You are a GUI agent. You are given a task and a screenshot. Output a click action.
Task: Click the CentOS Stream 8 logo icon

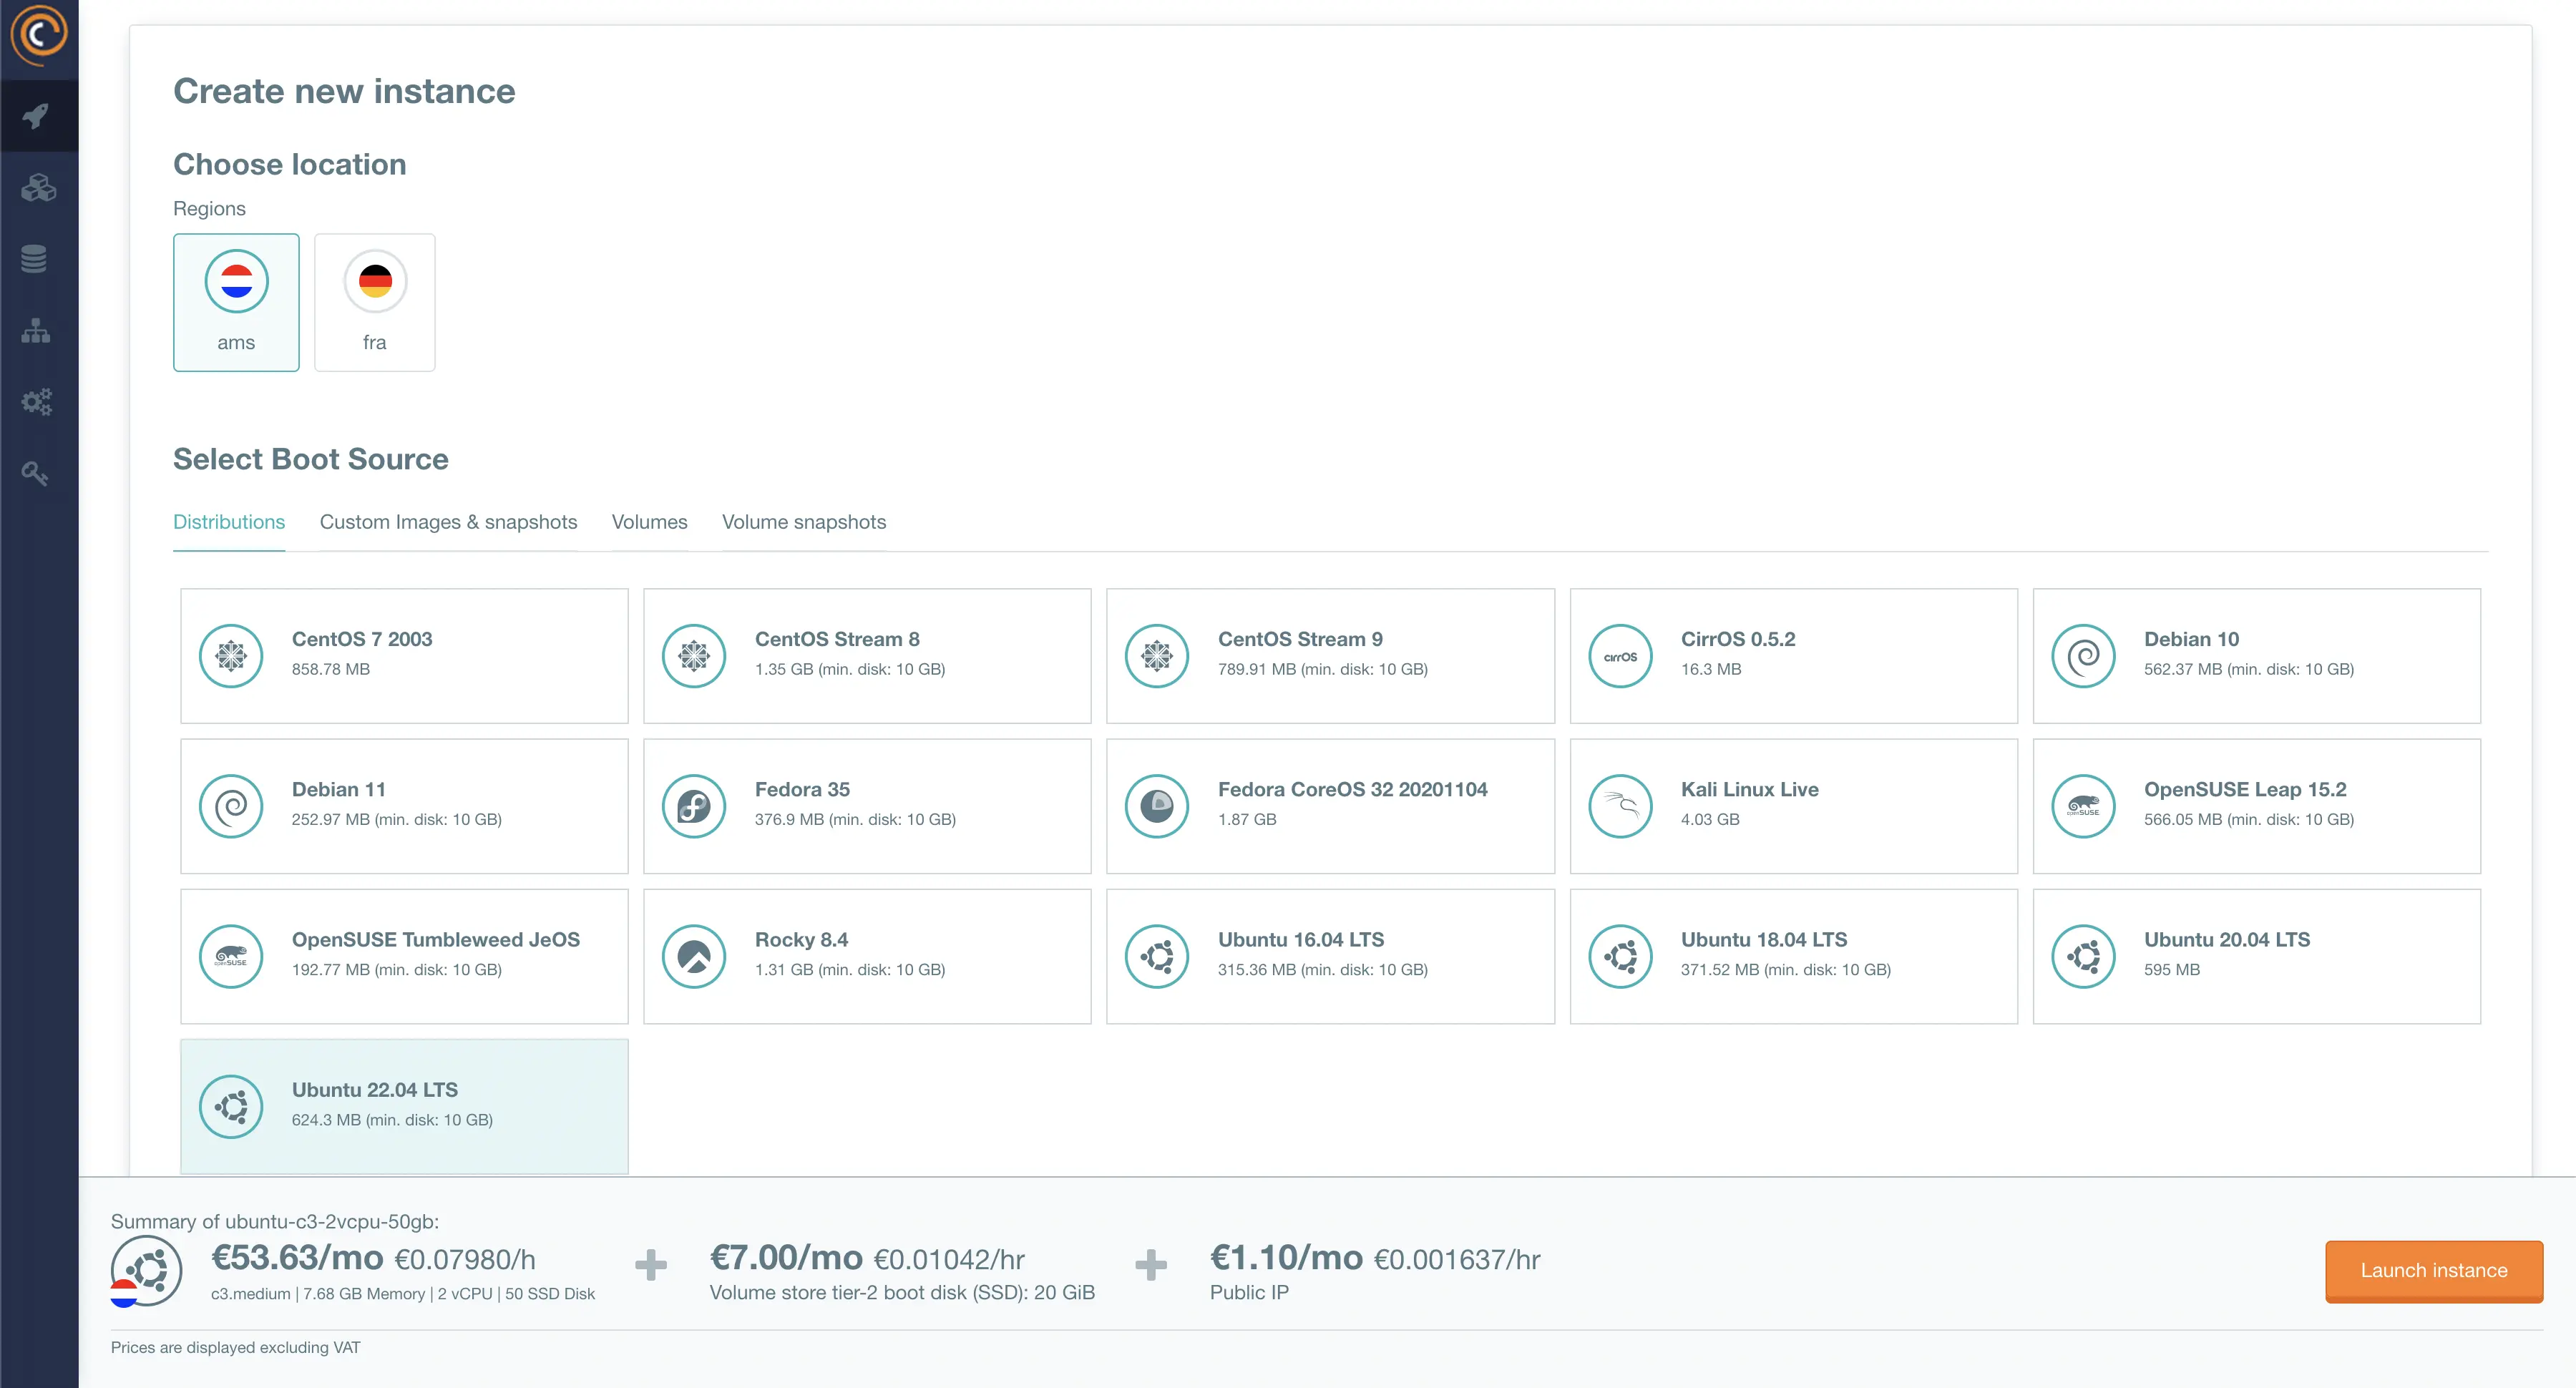pos(694,656)
